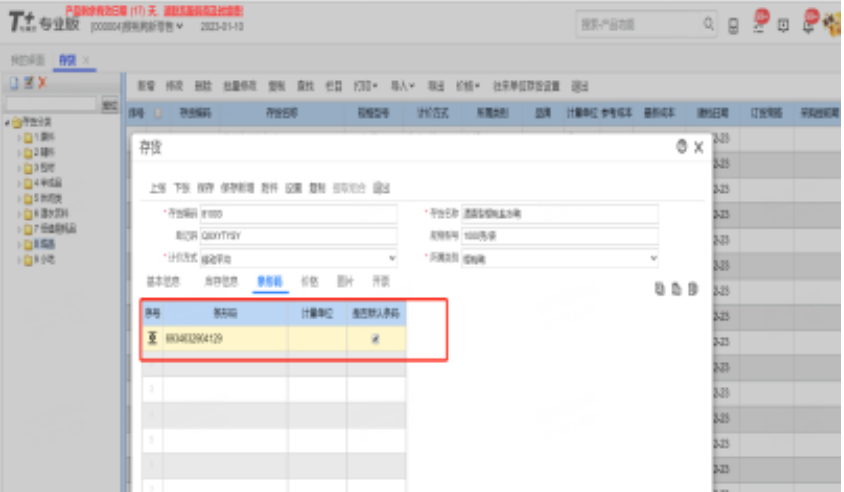Image resolution: width=844 pixels, height=492 pixels.
Task: Click the red X delete icon above tree
Action: [42, 82]
